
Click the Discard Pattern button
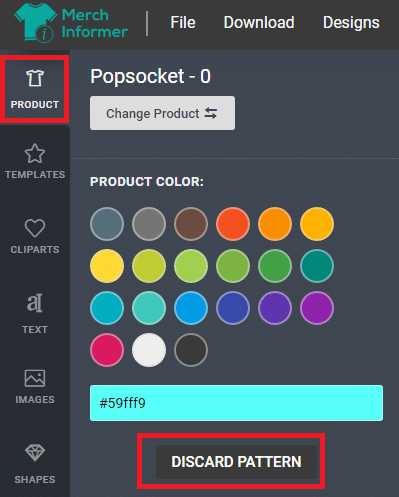tap(236, 462)
